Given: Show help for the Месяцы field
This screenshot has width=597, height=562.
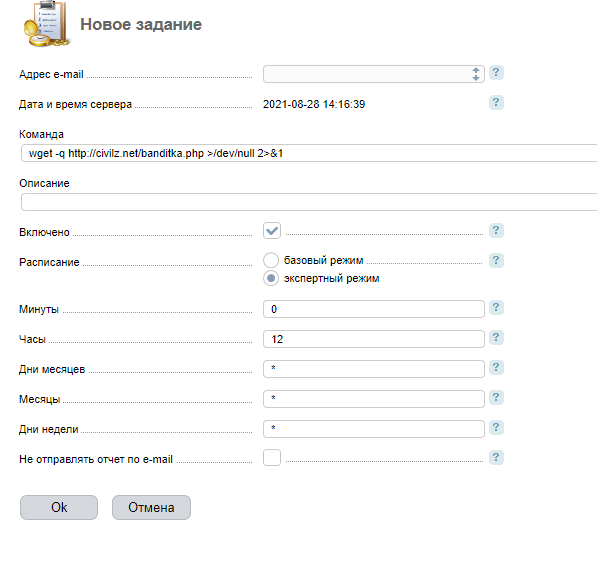Looking at the screenshot, I should pos(496,398).
